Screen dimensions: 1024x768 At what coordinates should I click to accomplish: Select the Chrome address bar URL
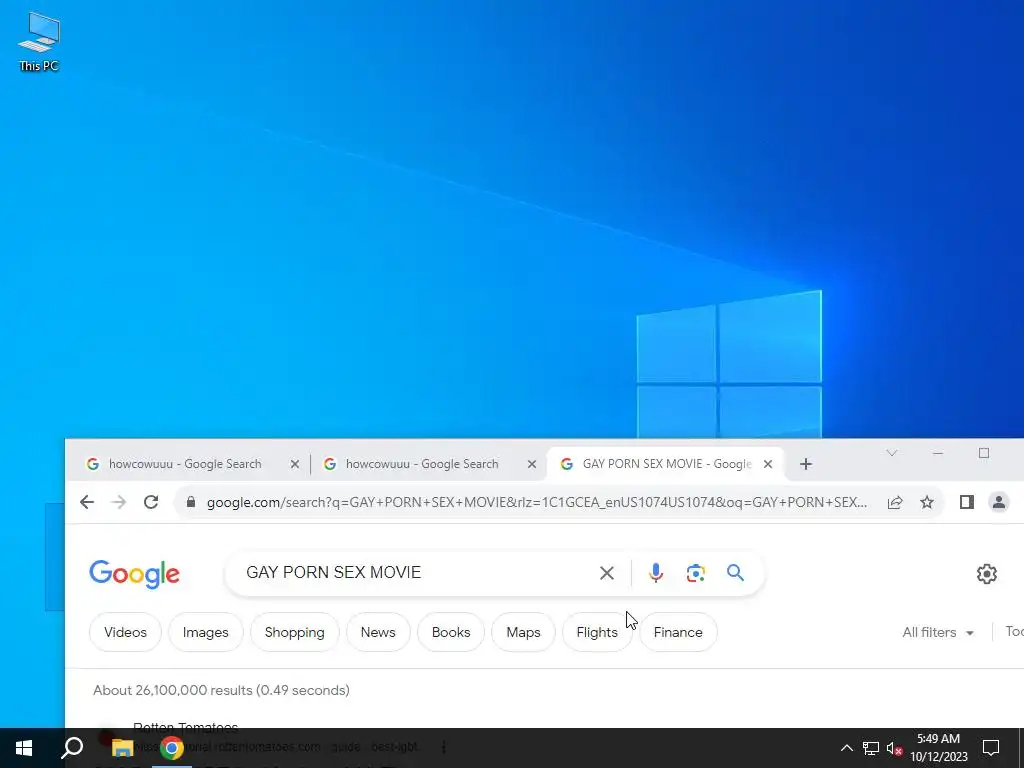[537, 502]
